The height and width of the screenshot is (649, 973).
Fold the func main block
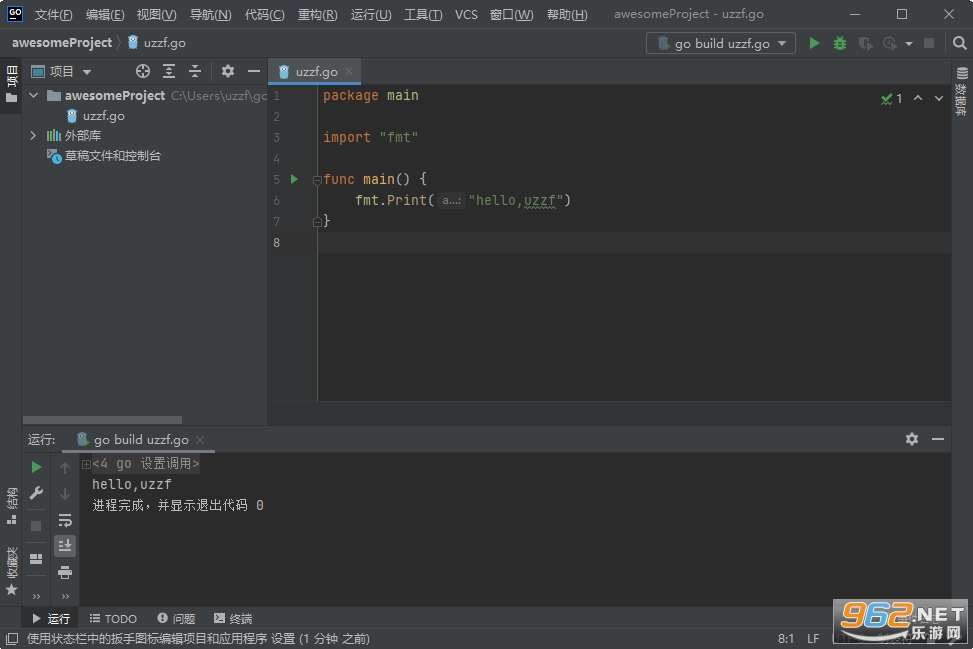(x=317, y=180)
